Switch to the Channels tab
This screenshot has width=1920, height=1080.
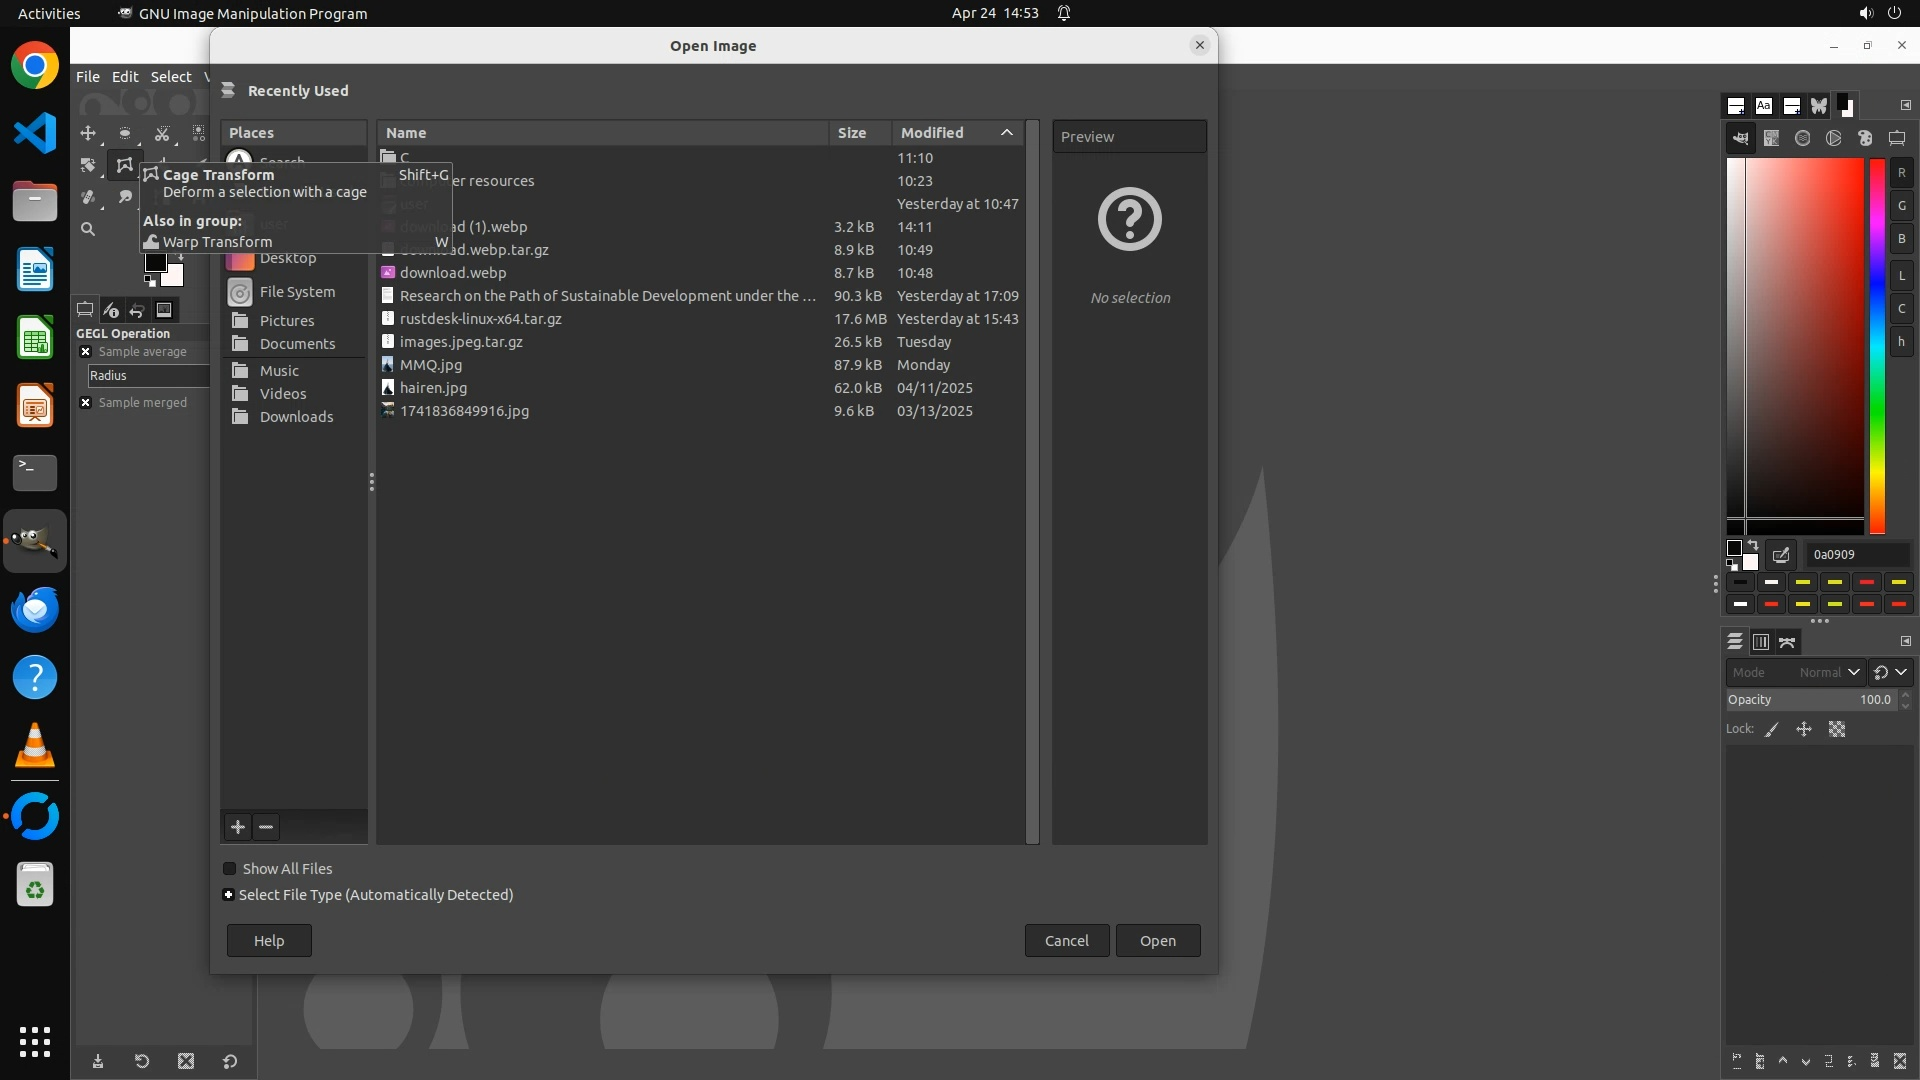click(1761, 642)
